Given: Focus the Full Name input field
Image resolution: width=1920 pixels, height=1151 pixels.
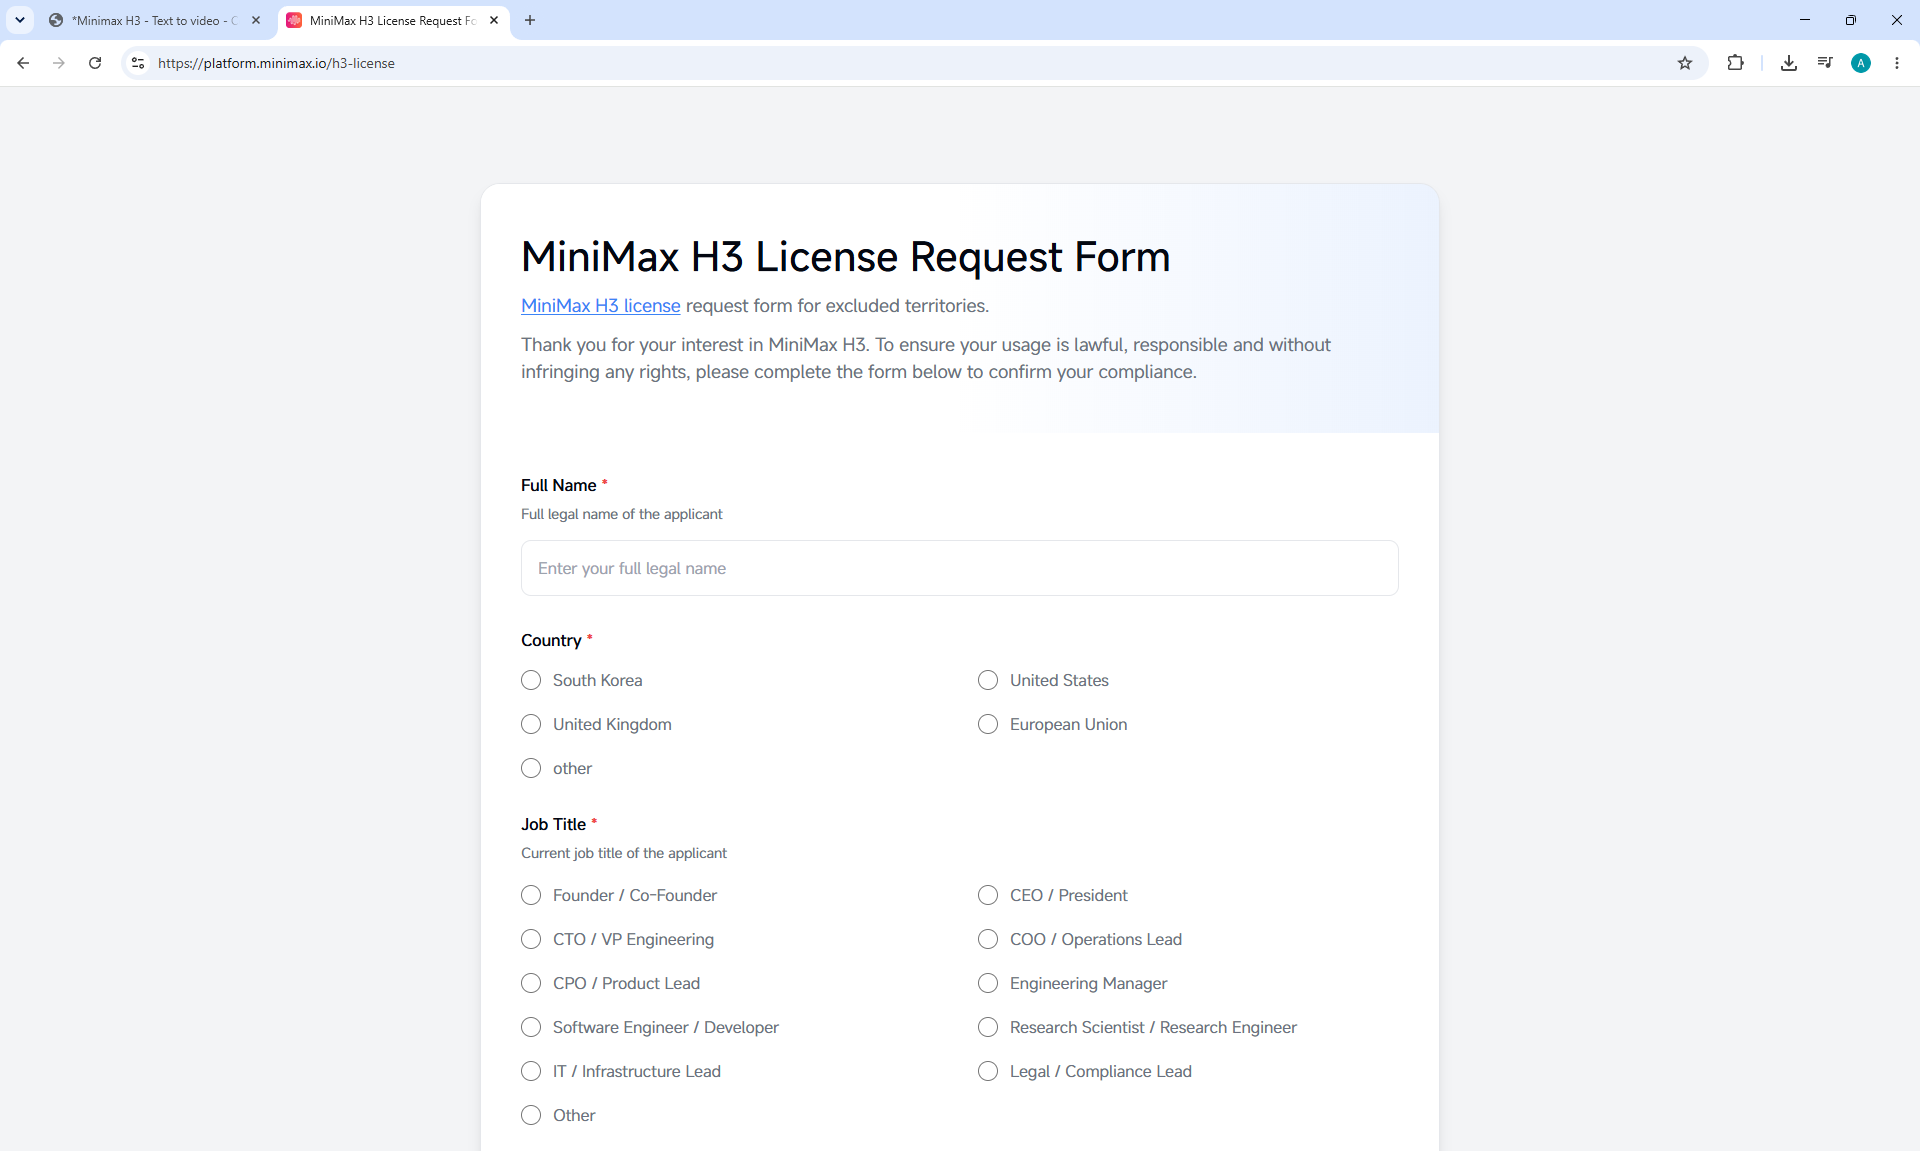Looking at the screenshot, I should pyautogui.click(x=960, y=568).
